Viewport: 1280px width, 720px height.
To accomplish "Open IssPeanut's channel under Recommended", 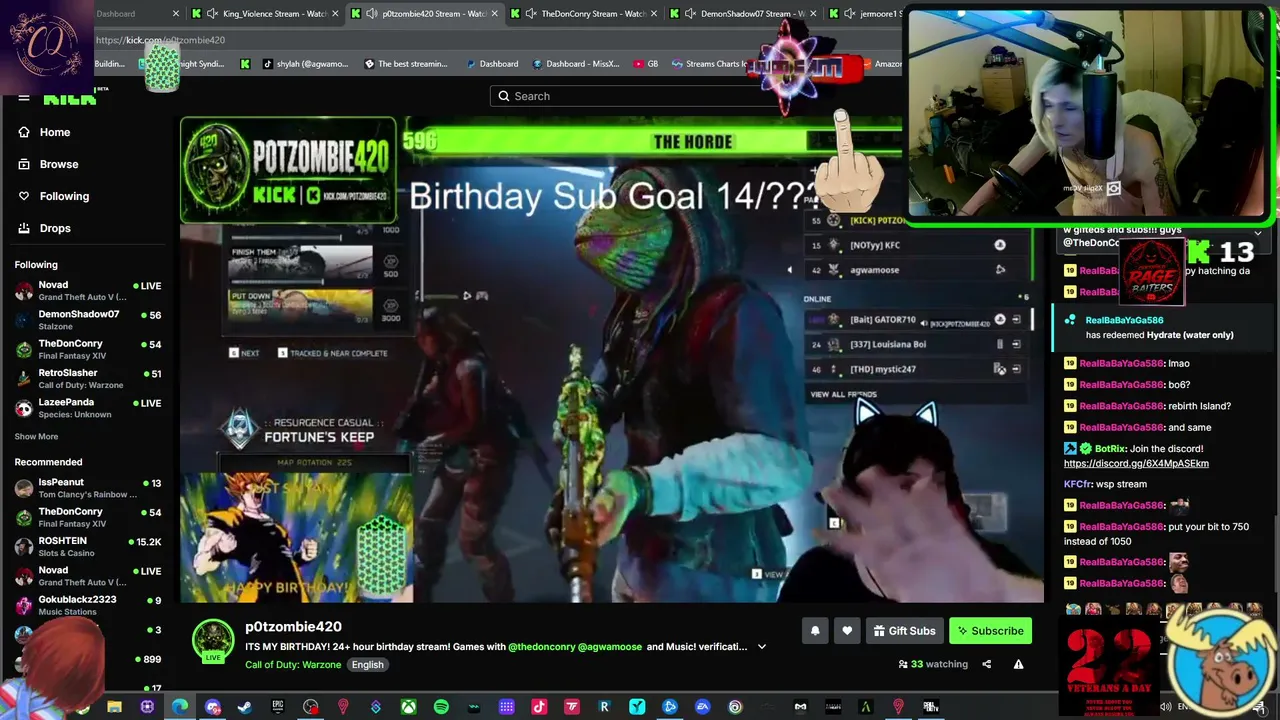I will pyautogui.click(x=88, y=488).
